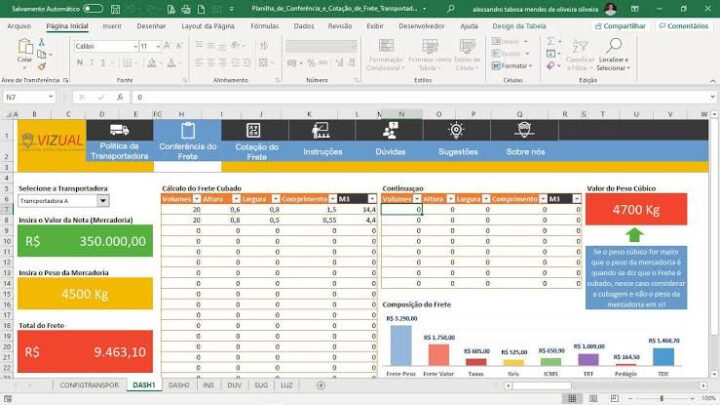Viewport: 720px width, 405px height.
Task: Switch to the Inserir ribbon tab
Action: tap(113, 26)
